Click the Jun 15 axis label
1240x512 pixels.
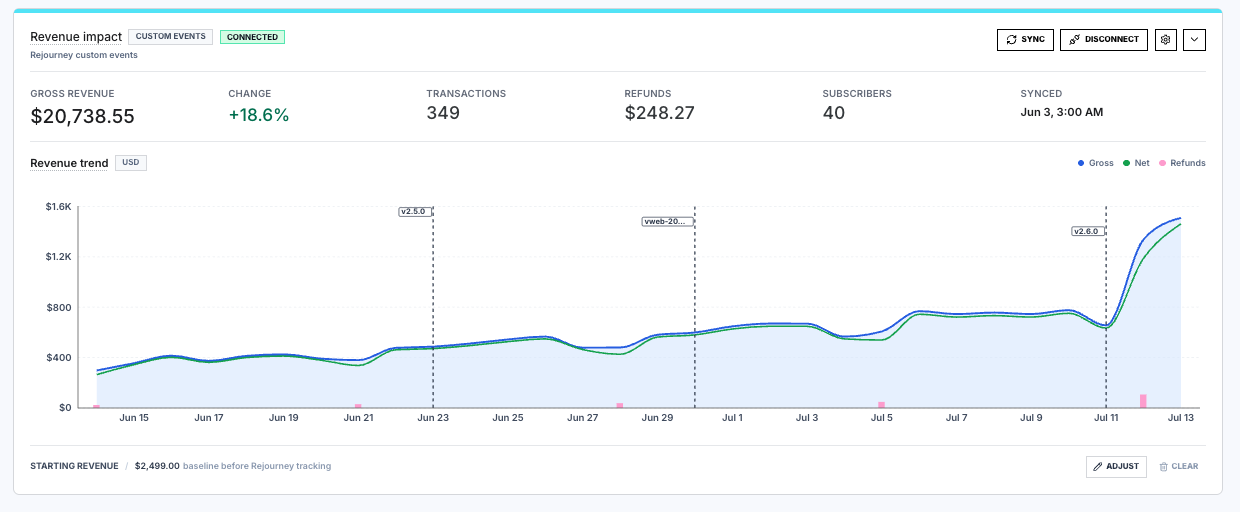pos(134,418)
